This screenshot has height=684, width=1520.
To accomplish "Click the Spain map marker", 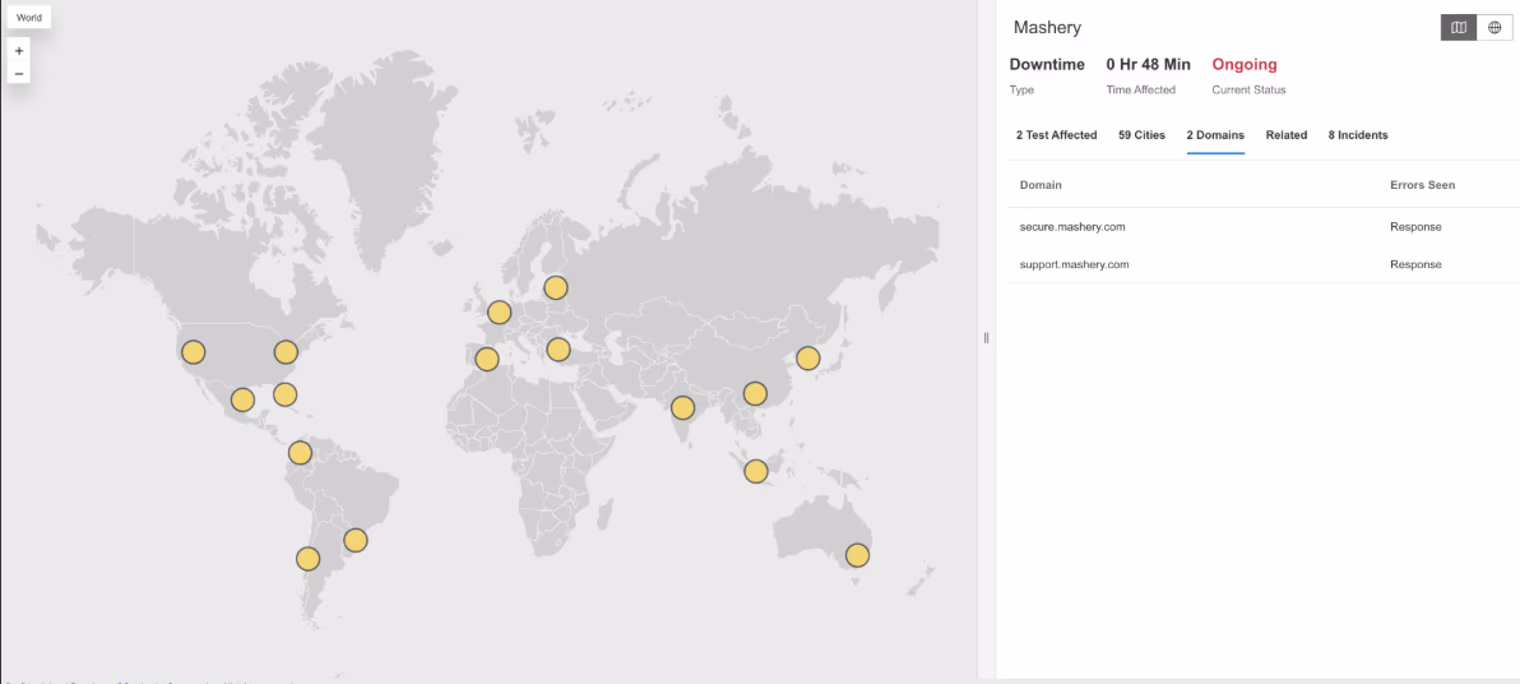I will click(x=487, y=359).
